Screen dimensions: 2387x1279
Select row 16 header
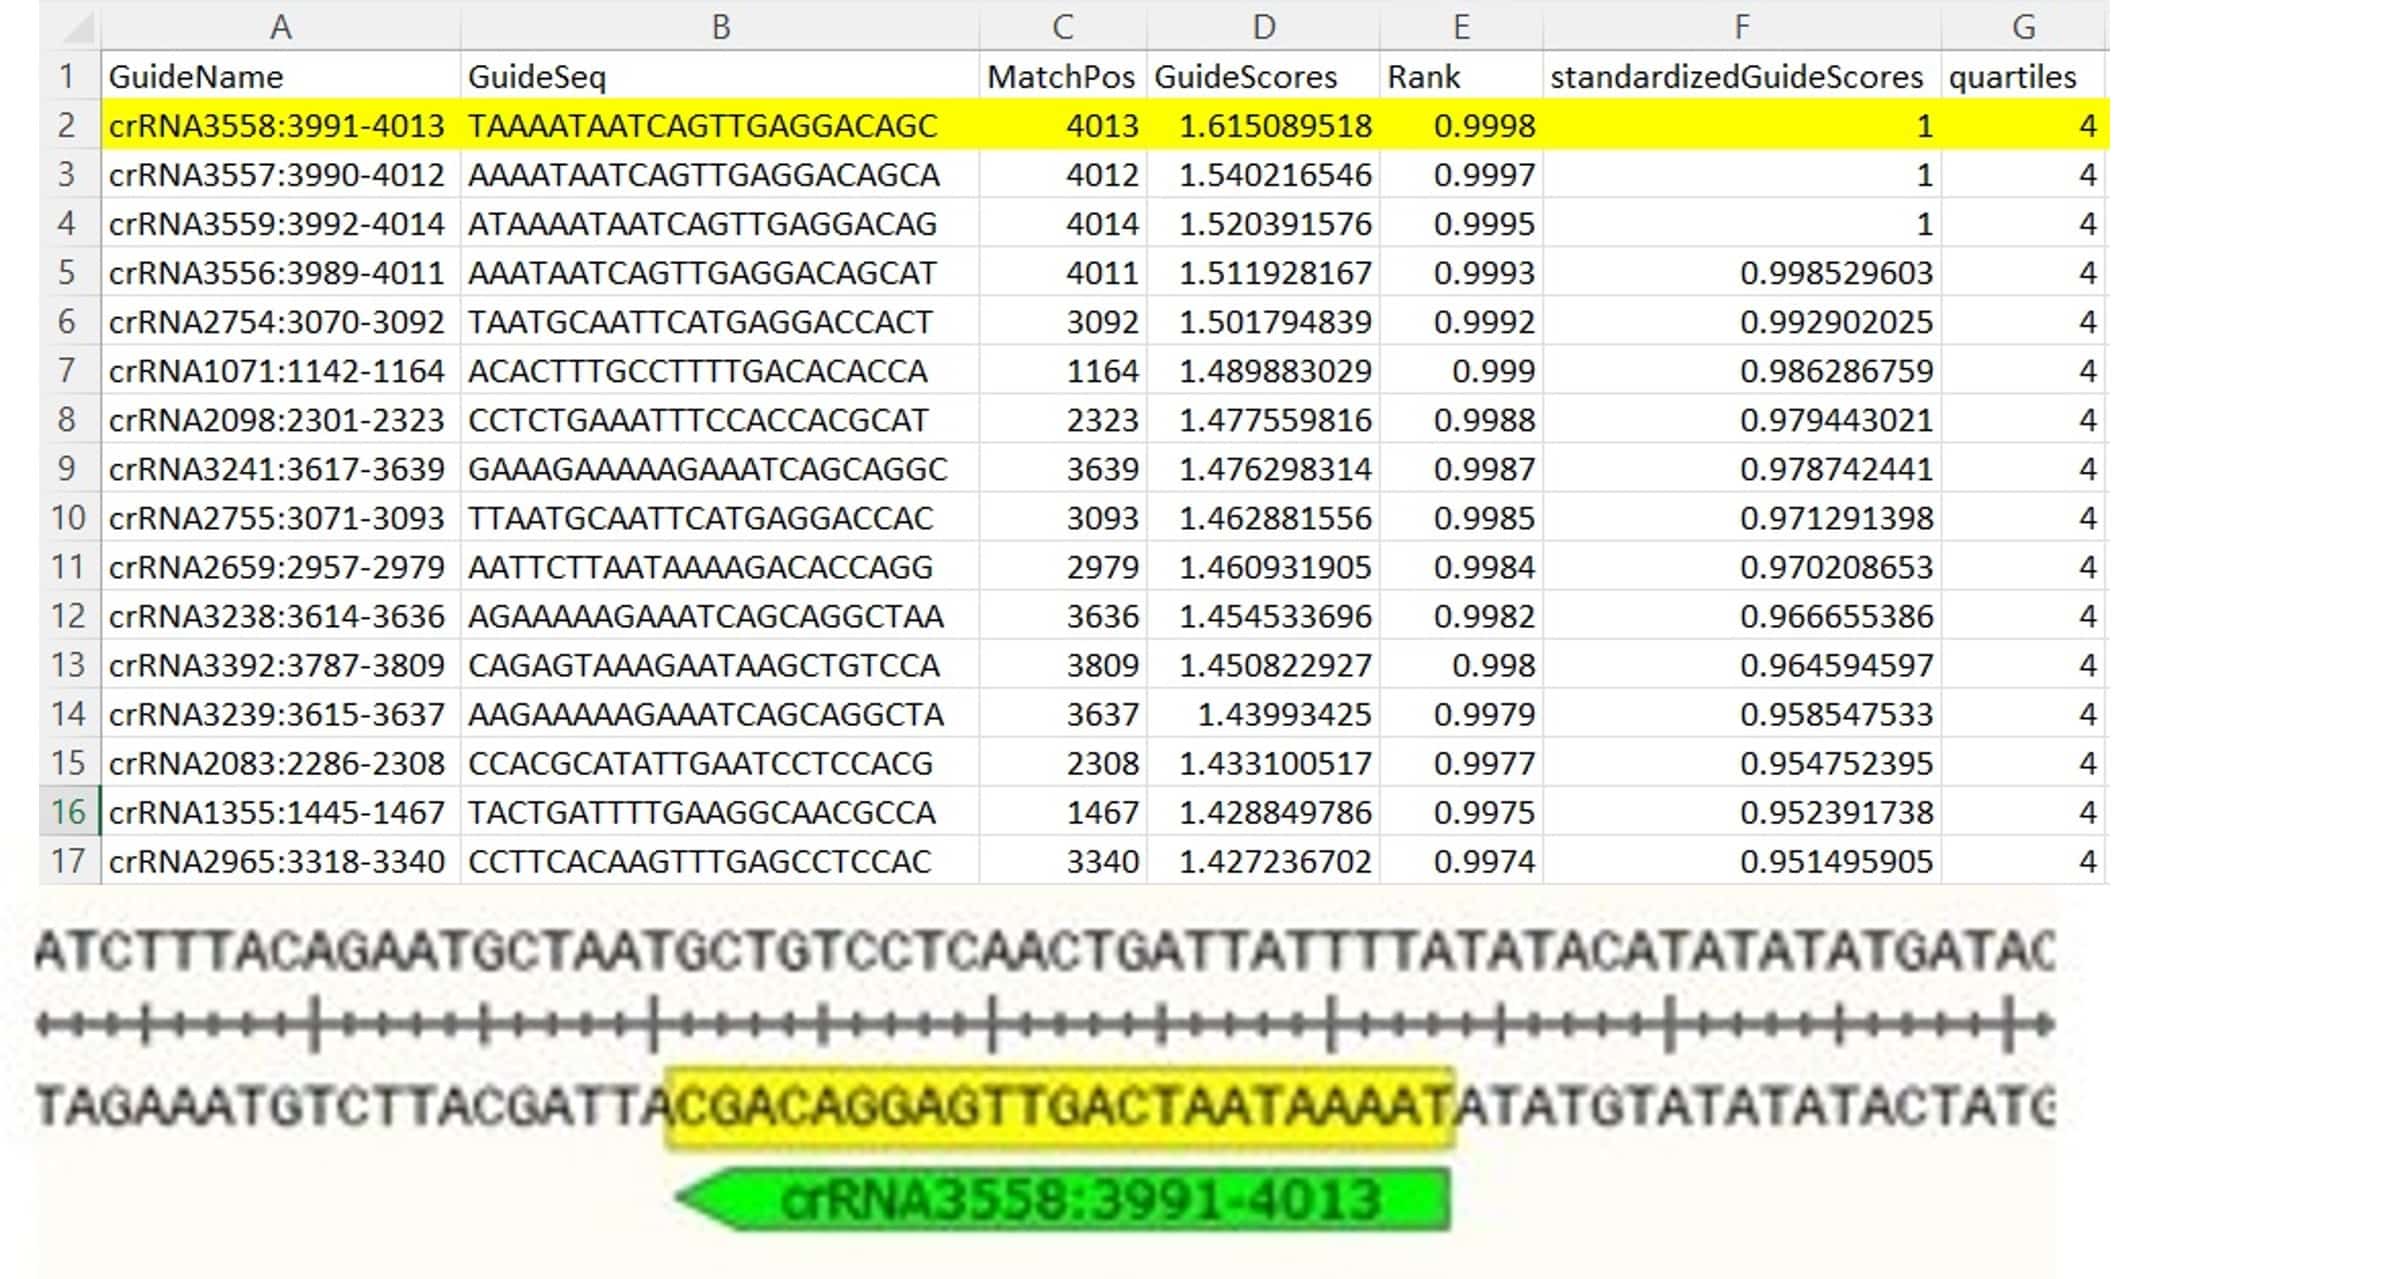tap(68, 811)
